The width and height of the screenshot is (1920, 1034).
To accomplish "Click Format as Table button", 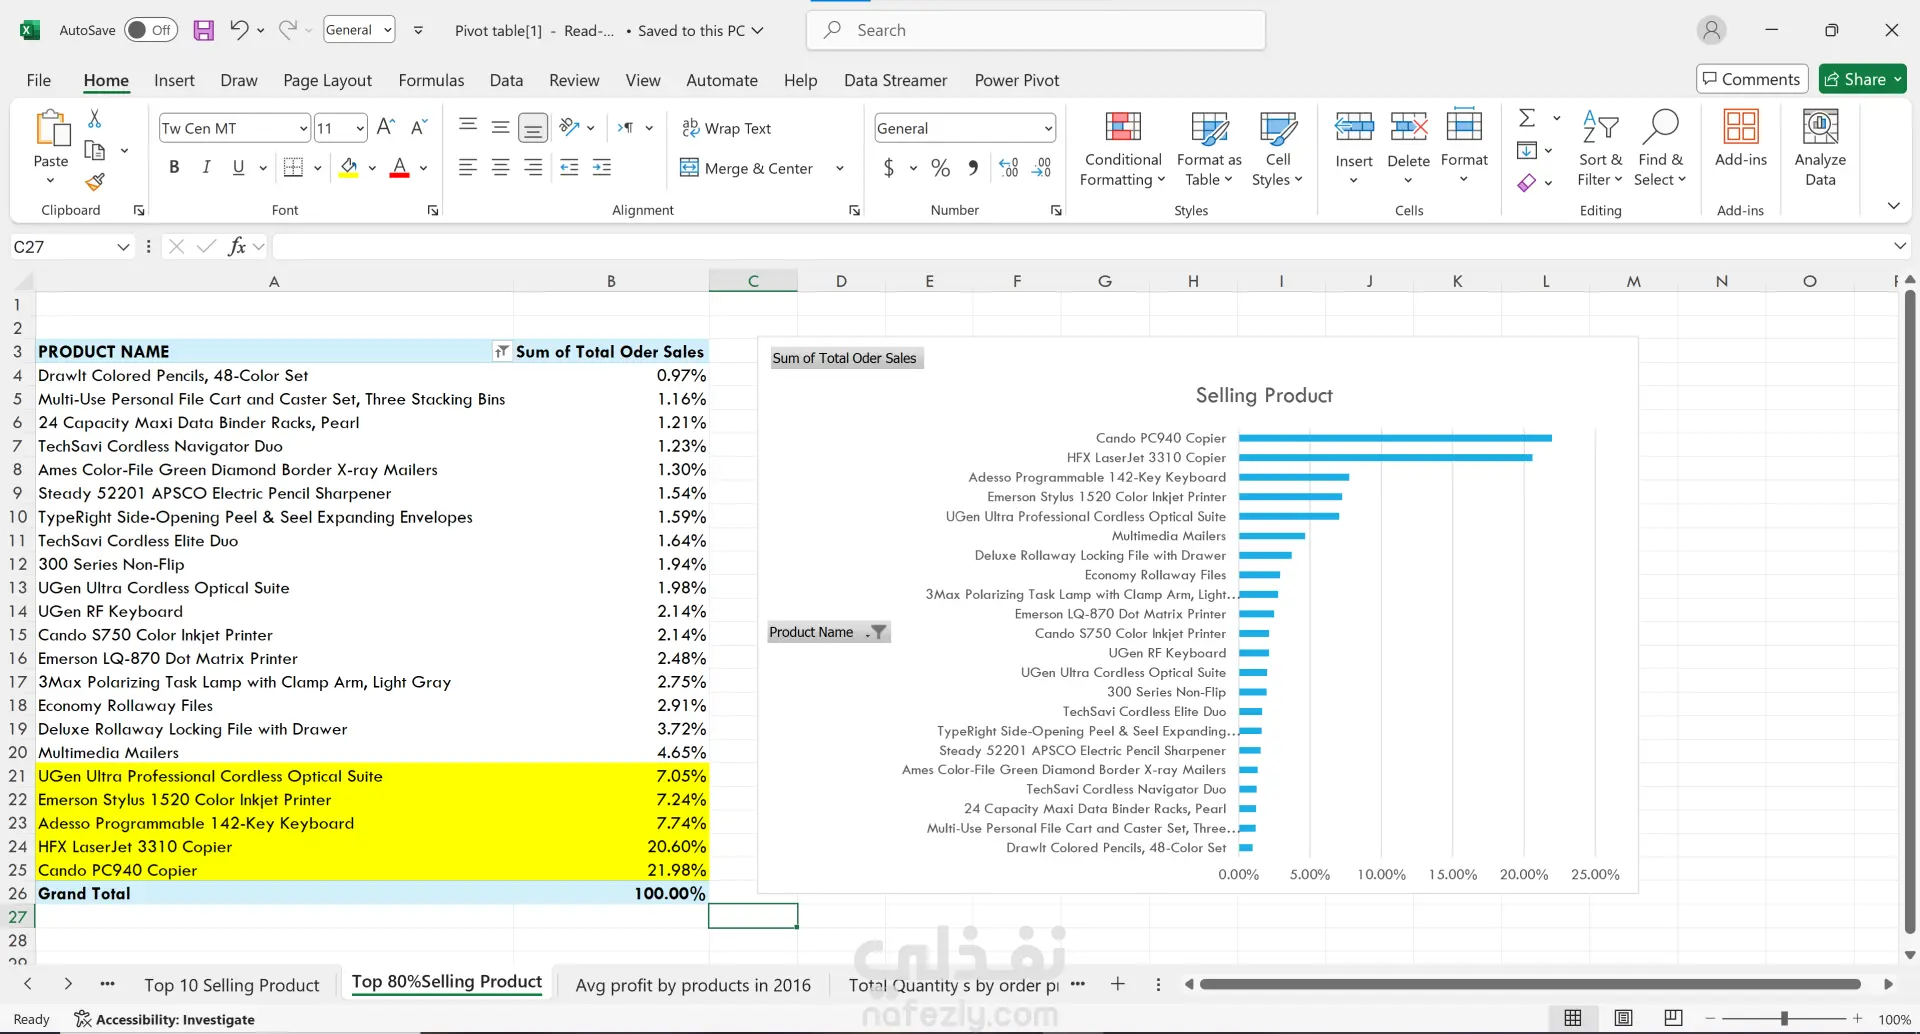I will (1209, 148).
